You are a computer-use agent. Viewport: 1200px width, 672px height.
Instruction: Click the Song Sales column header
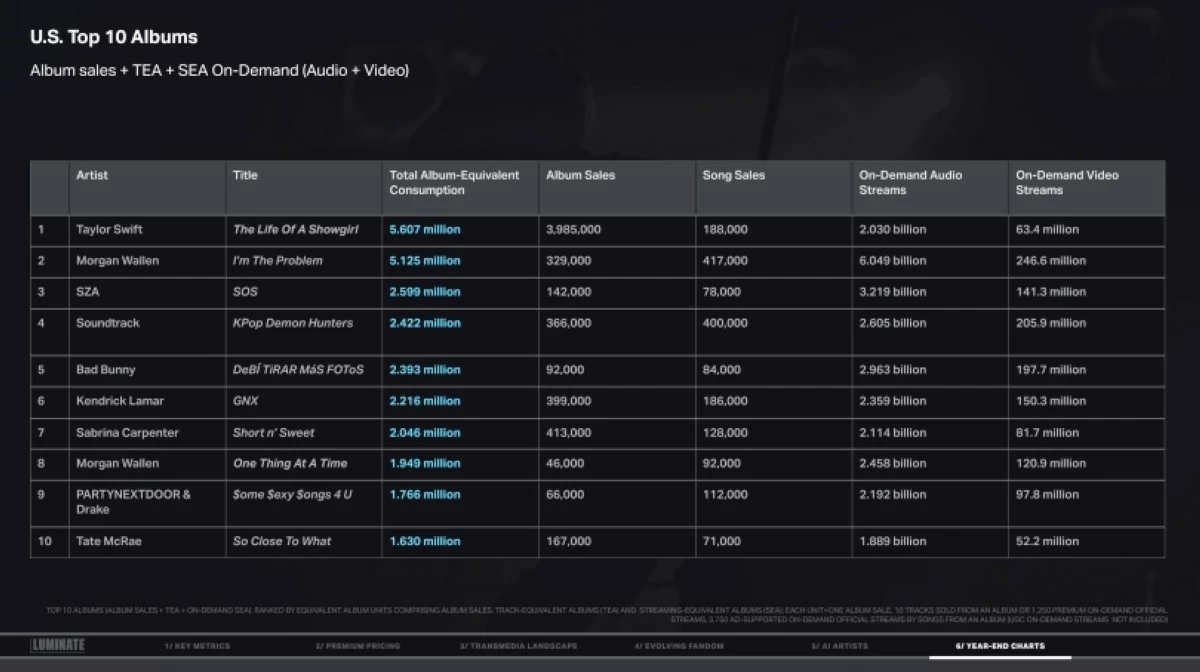pos(734,175)
